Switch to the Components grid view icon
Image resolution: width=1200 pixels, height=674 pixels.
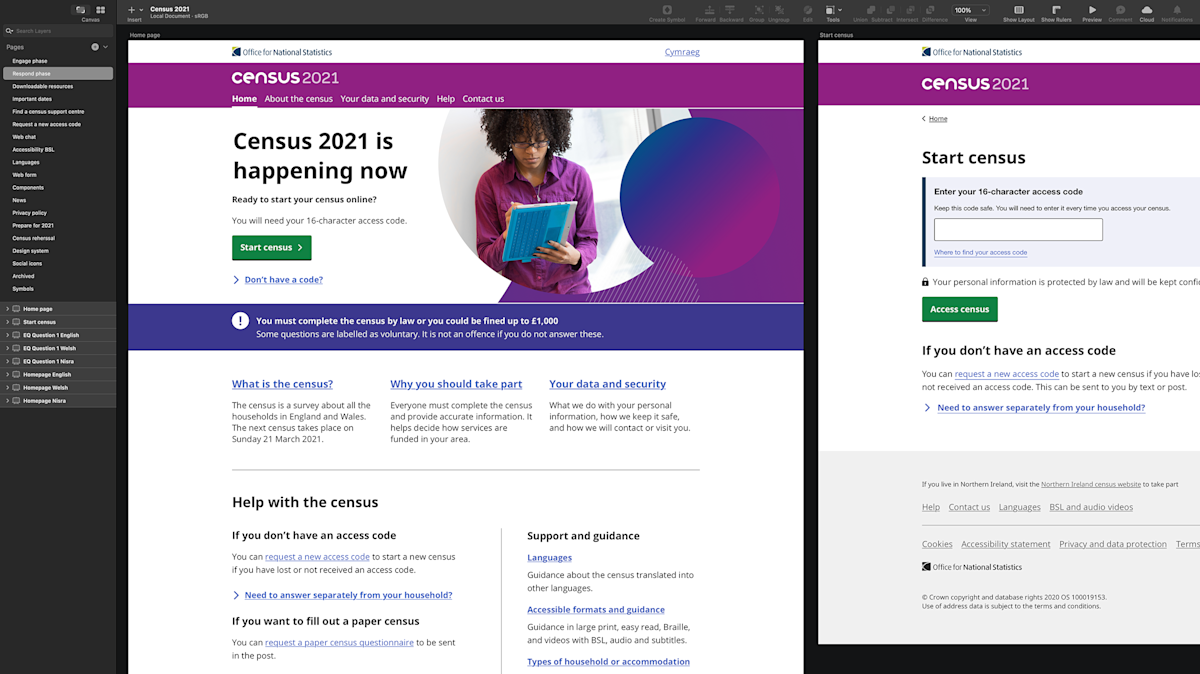click(100, 10)
